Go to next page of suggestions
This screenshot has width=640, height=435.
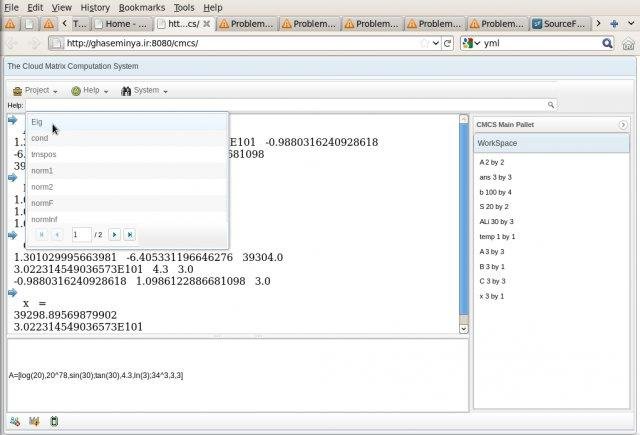(x=114, y=235)
